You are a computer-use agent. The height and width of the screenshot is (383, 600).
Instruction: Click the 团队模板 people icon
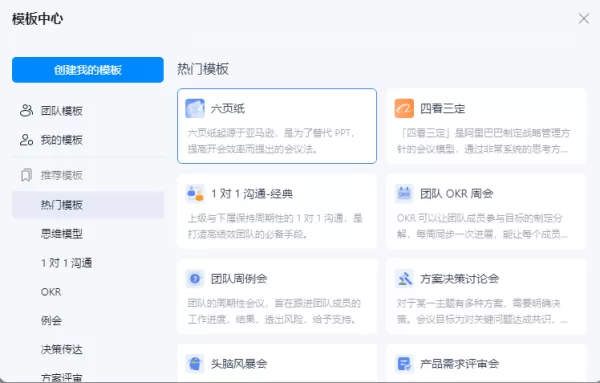[26, 111]
